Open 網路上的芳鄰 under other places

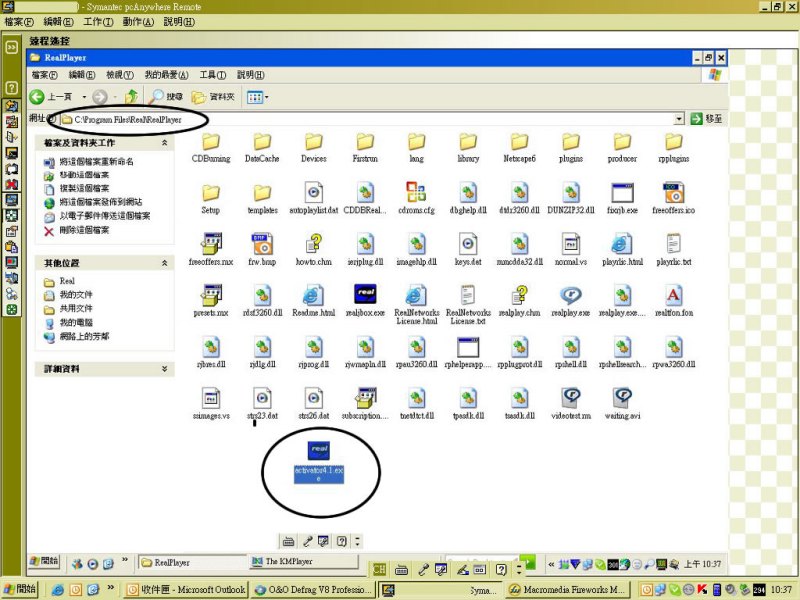pos(84,336)
